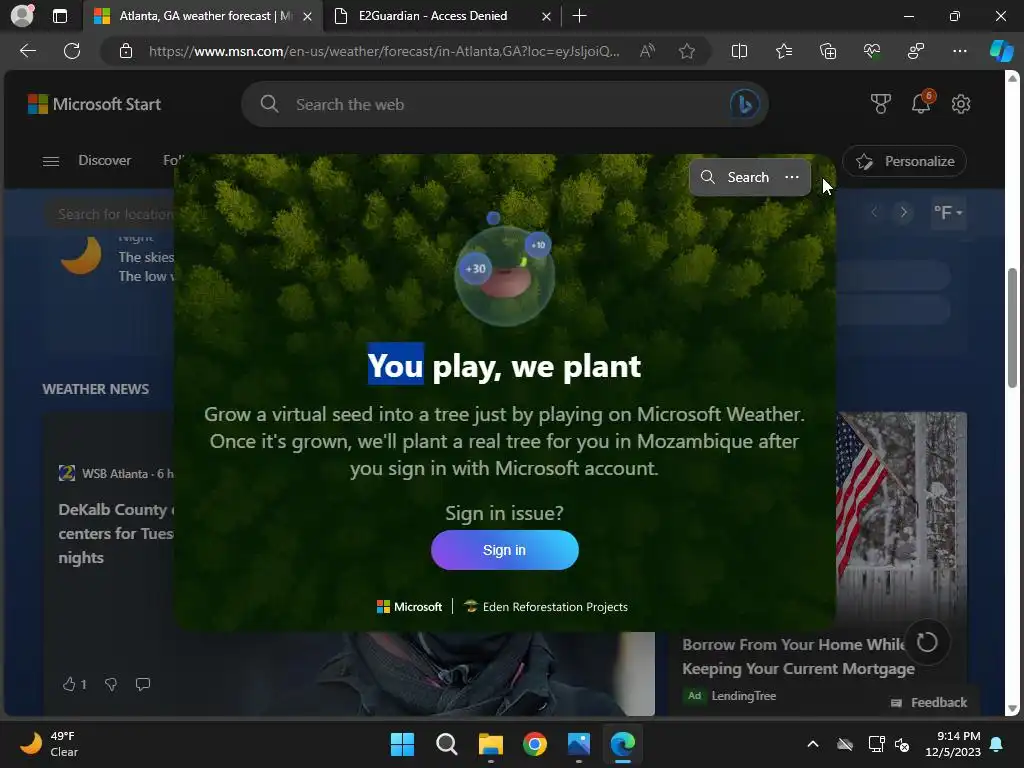This screenshot has height=768, width=1024.
Task: Open File Explorer from the taskbar
Action: tap(491, 744)
